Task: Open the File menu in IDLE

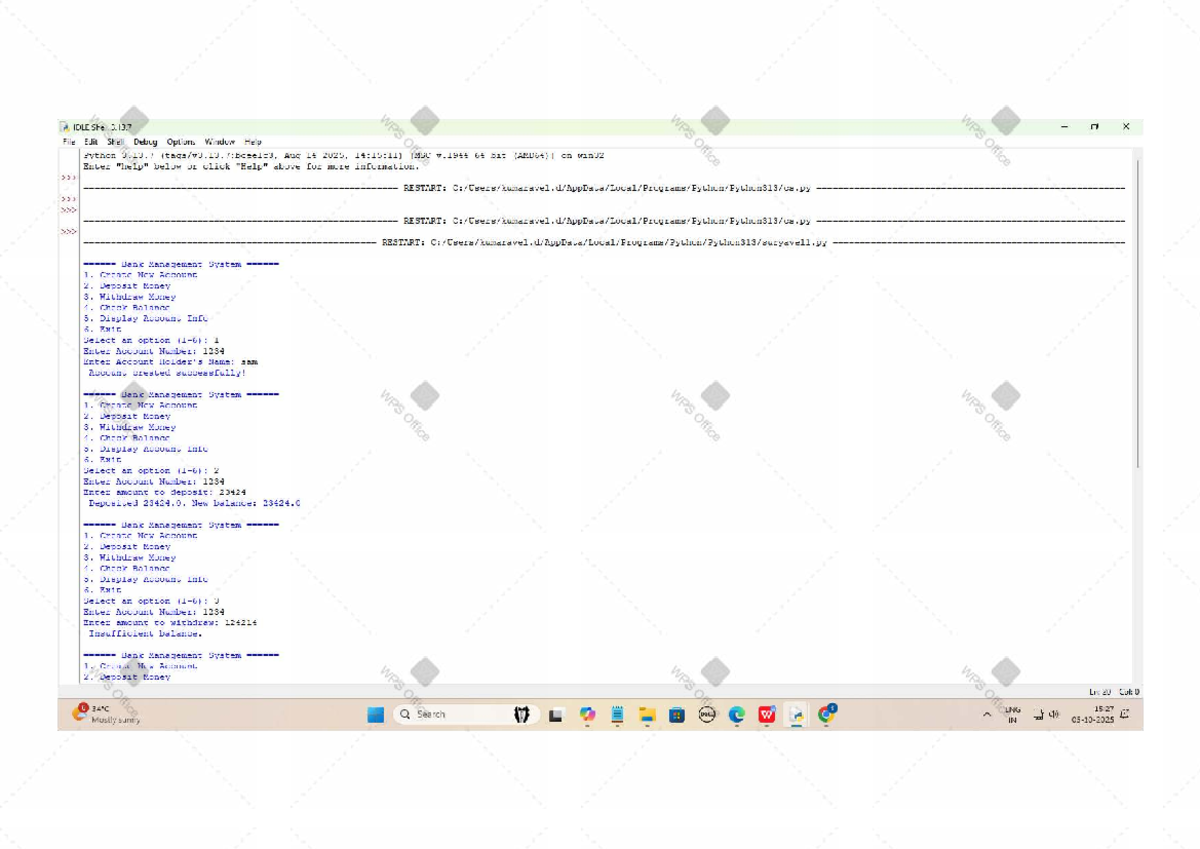Action: point(69,142)
